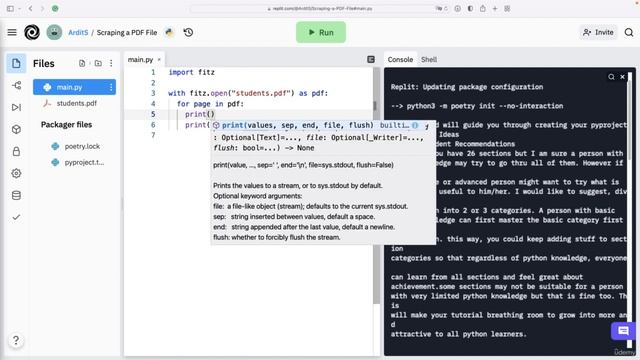Show browser tab overview icon
Screen dimensions: 640x360
(x=507, y=8)
